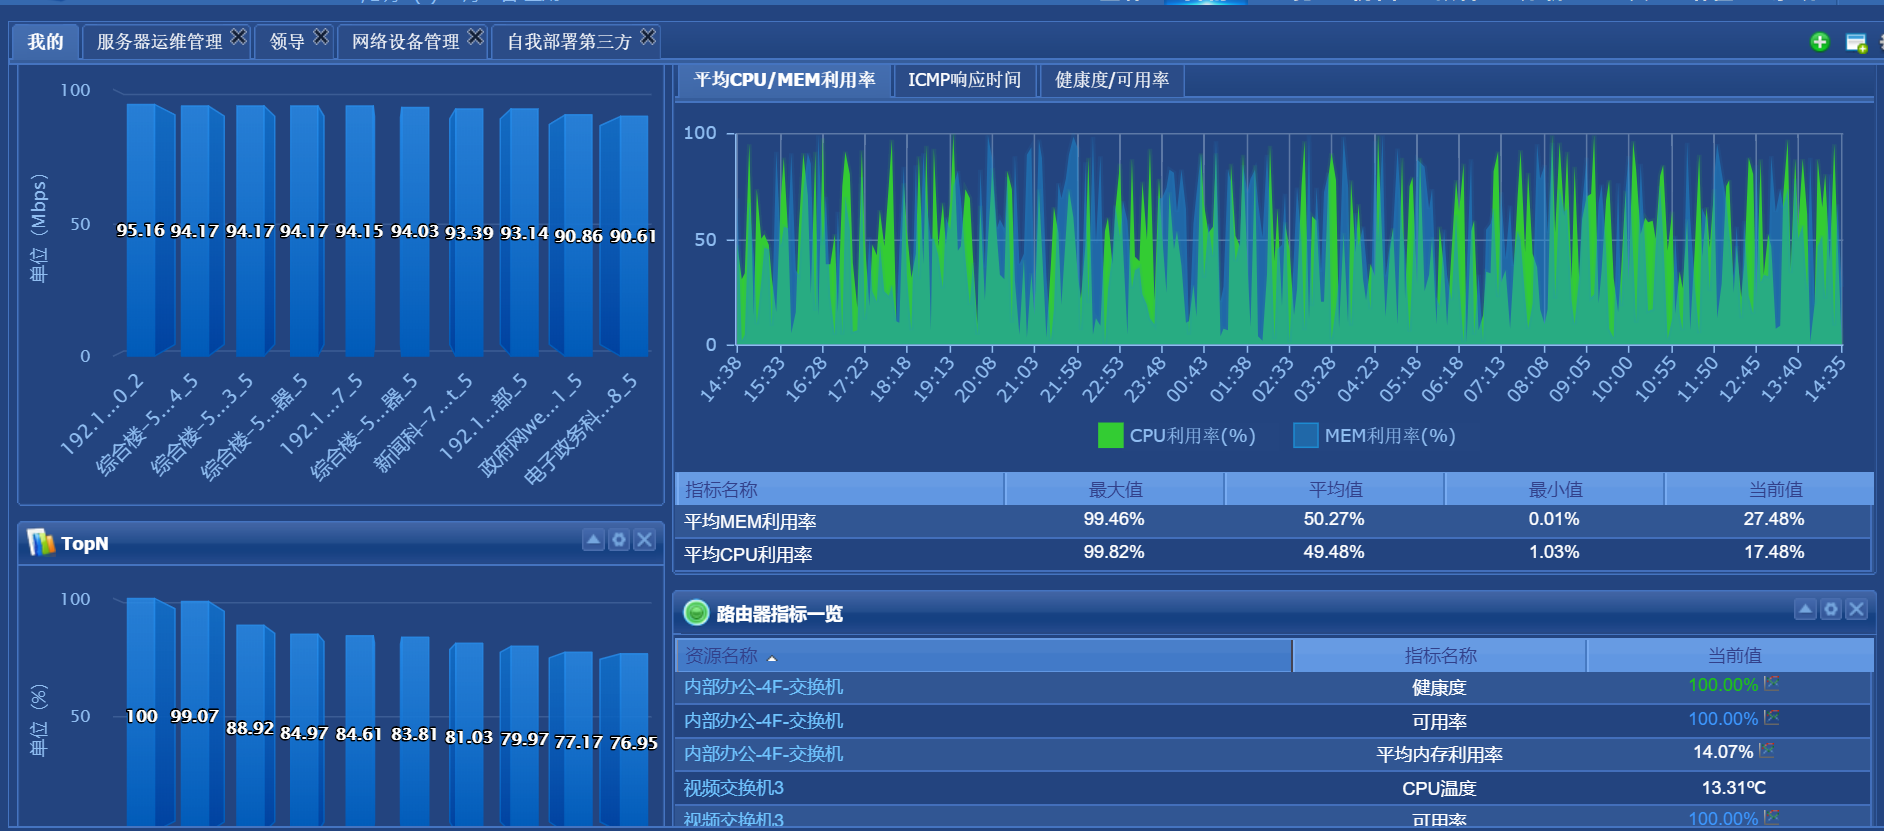Select the 平均MEM利用率 row label
This screenshot has width=1884, height=831.
point(750,522)
